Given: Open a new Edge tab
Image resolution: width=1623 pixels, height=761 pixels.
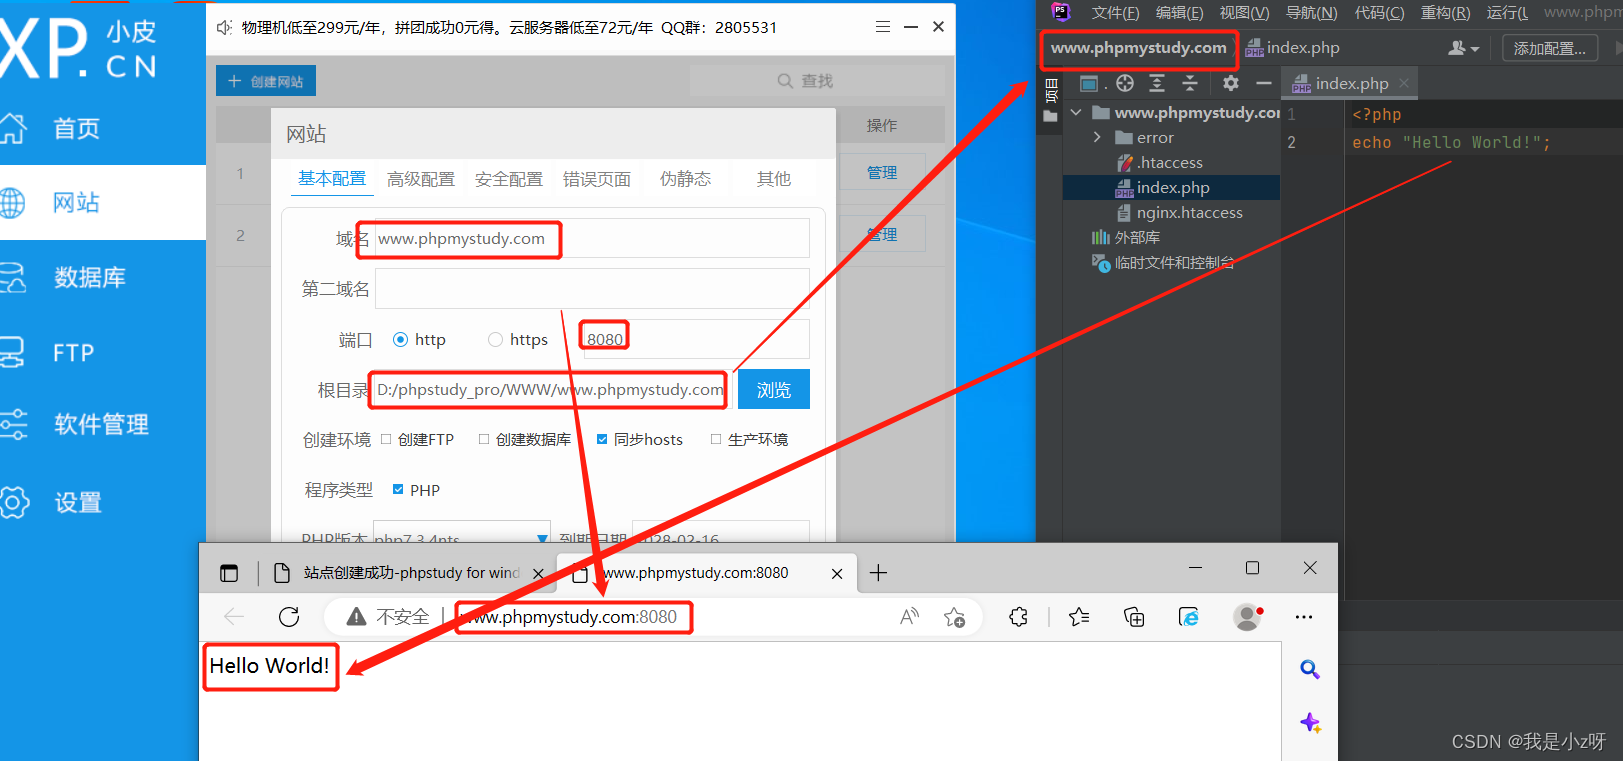Looking at the screenshot, I should click(878, 573).
